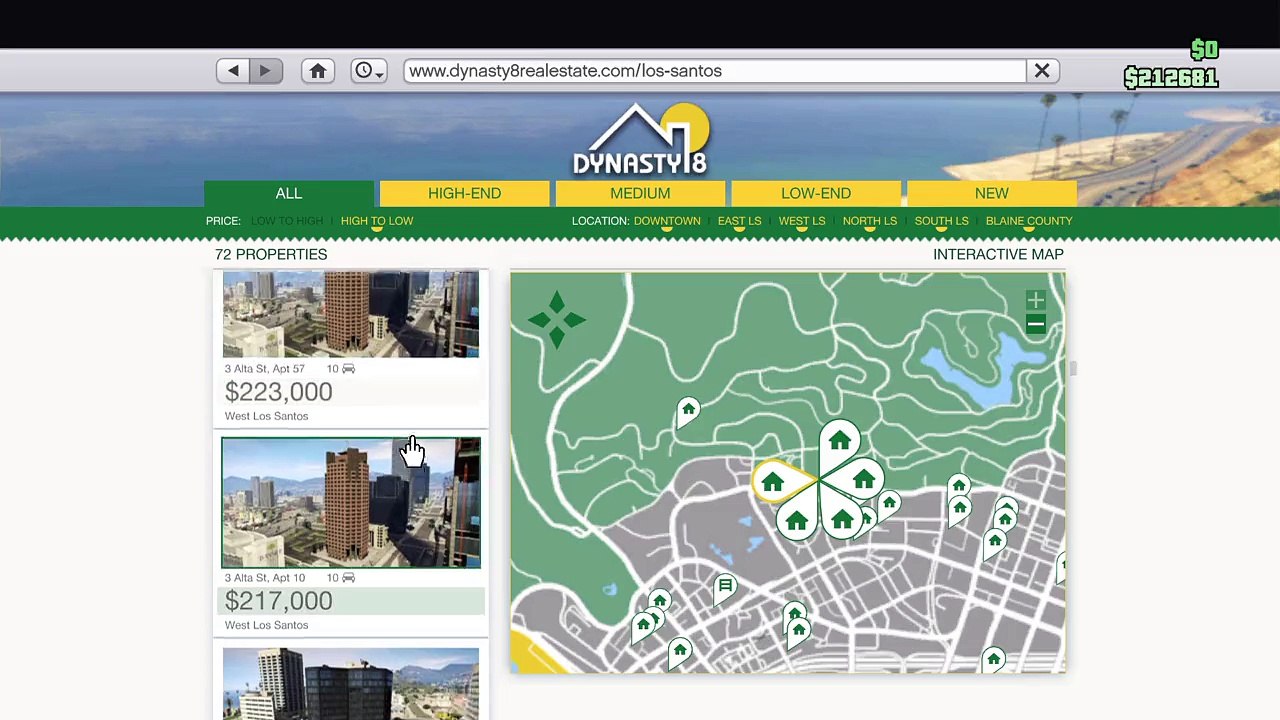Click the dynasty8realestate.com address bar
Screen dimensions: 1280x720
click(x=715, y=71)
